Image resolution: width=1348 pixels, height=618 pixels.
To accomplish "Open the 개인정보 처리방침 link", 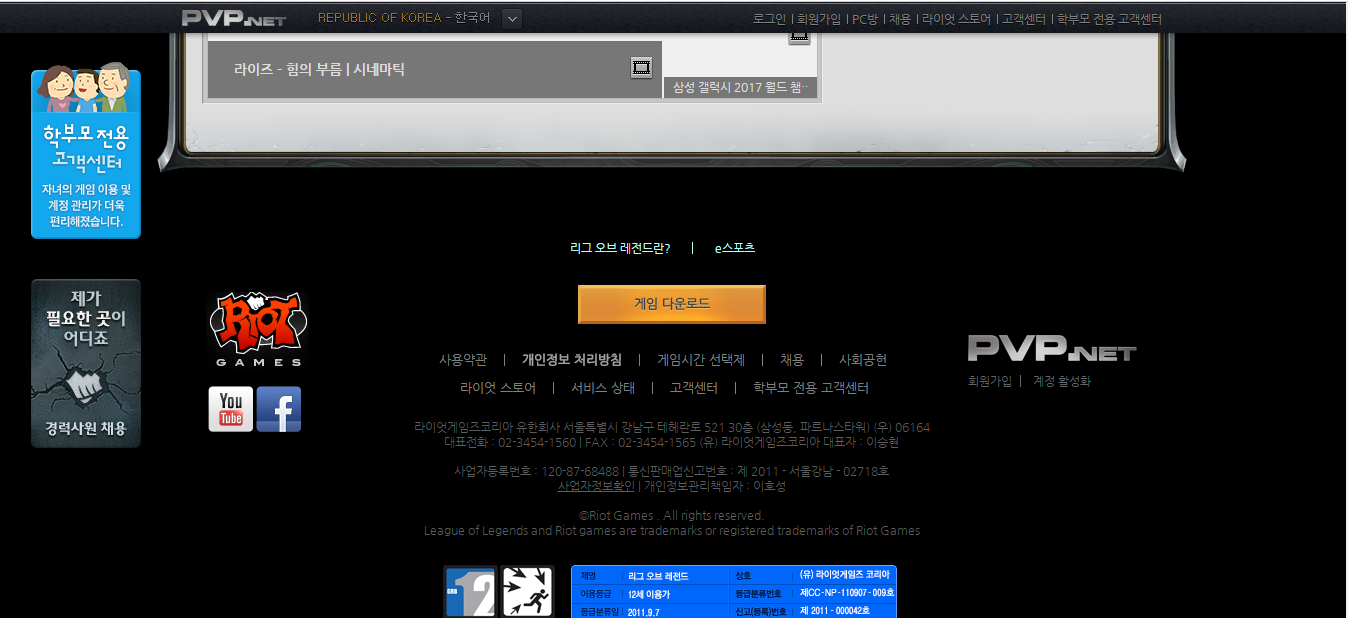I will (x=572, y=360).
